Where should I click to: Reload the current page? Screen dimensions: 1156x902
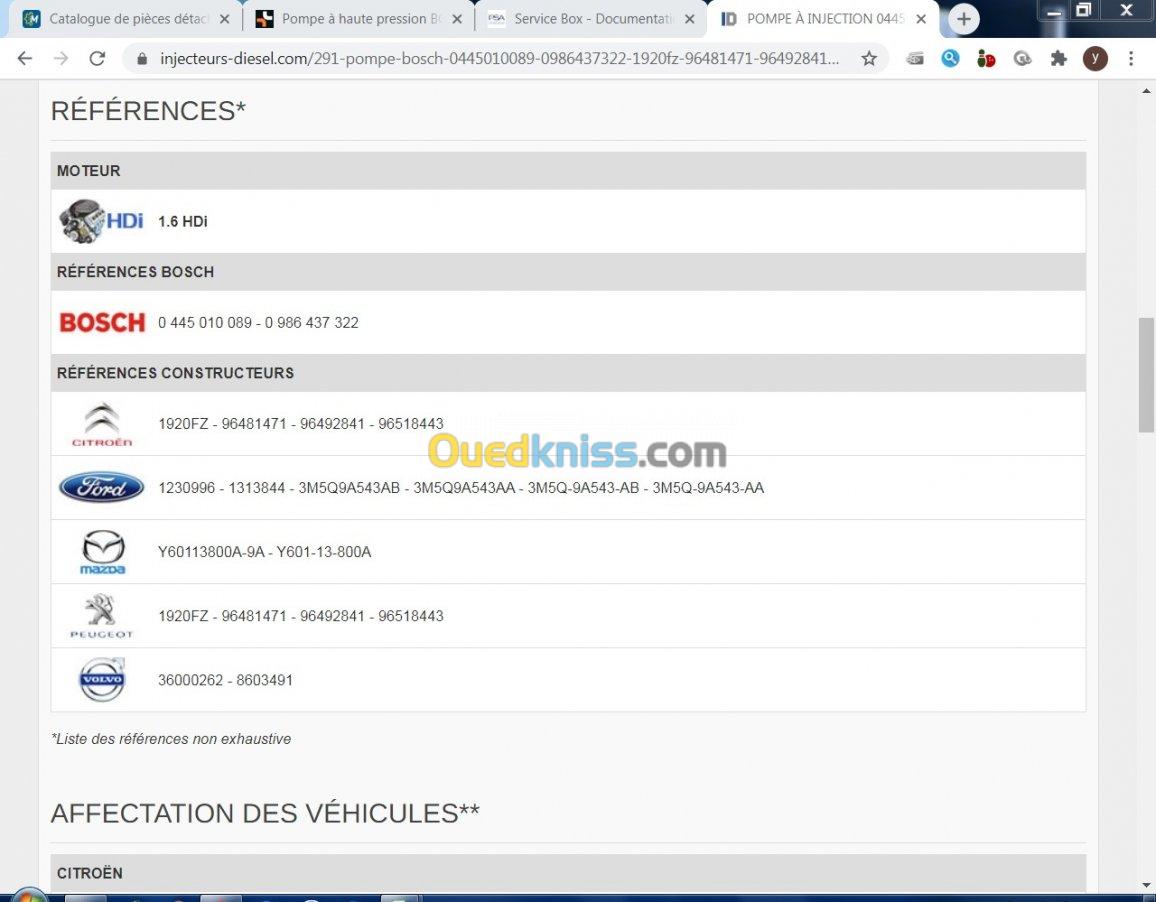tap(97, 58)
